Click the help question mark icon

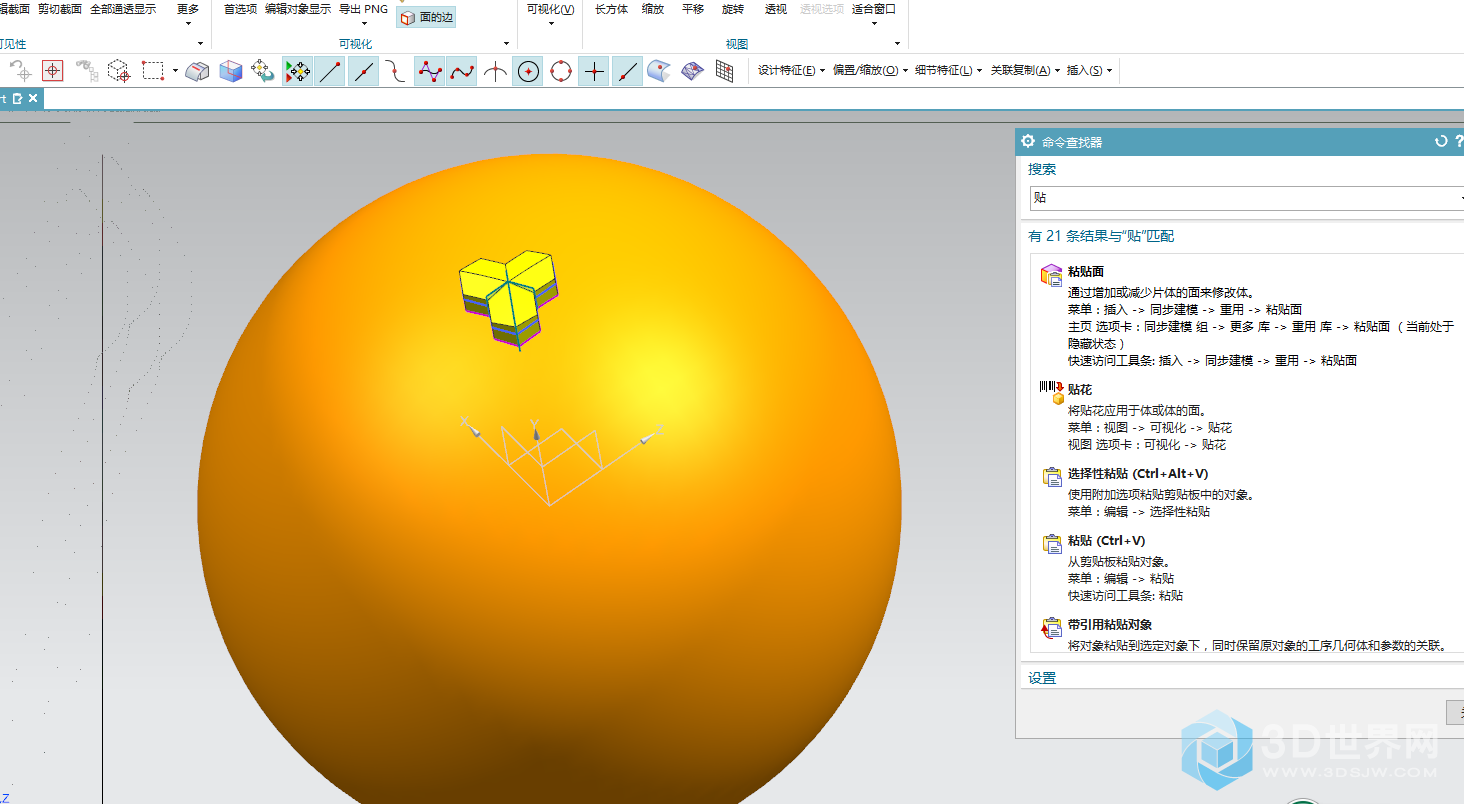pyautogui.click(x=1459, y=142)
